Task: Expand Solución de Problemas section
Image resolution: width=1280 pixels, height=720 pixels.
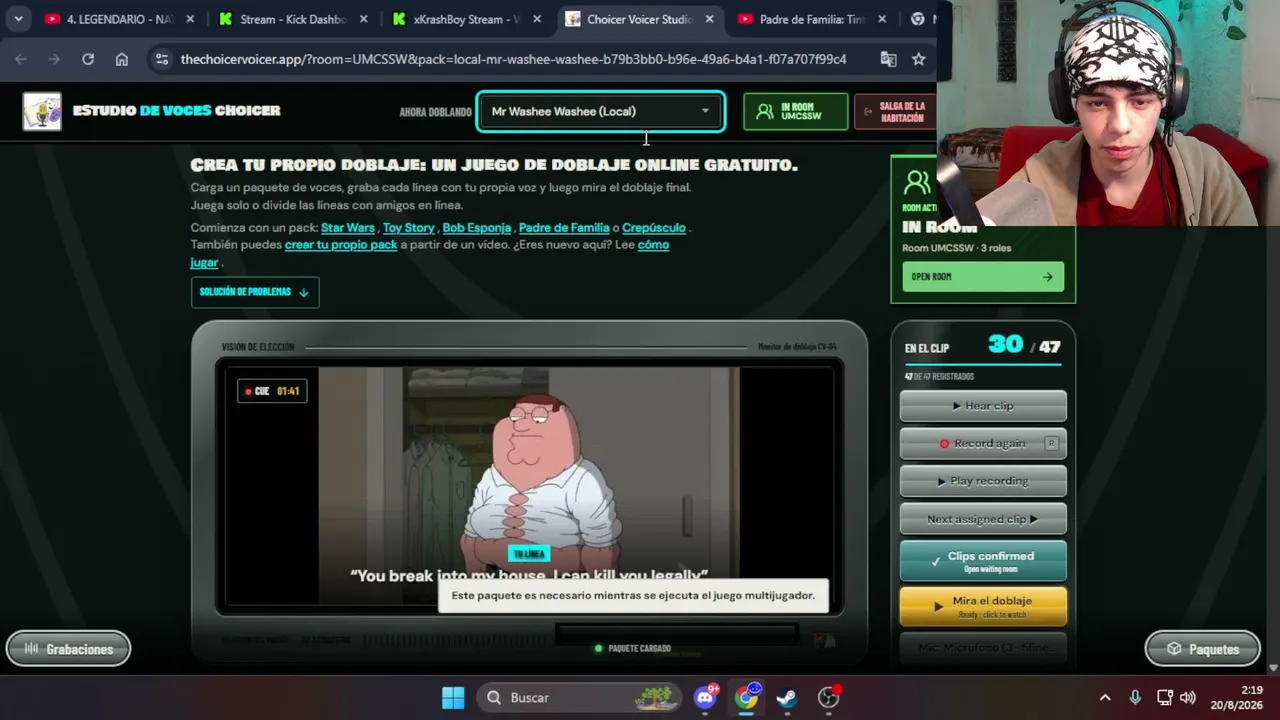Action: point(255,292)
